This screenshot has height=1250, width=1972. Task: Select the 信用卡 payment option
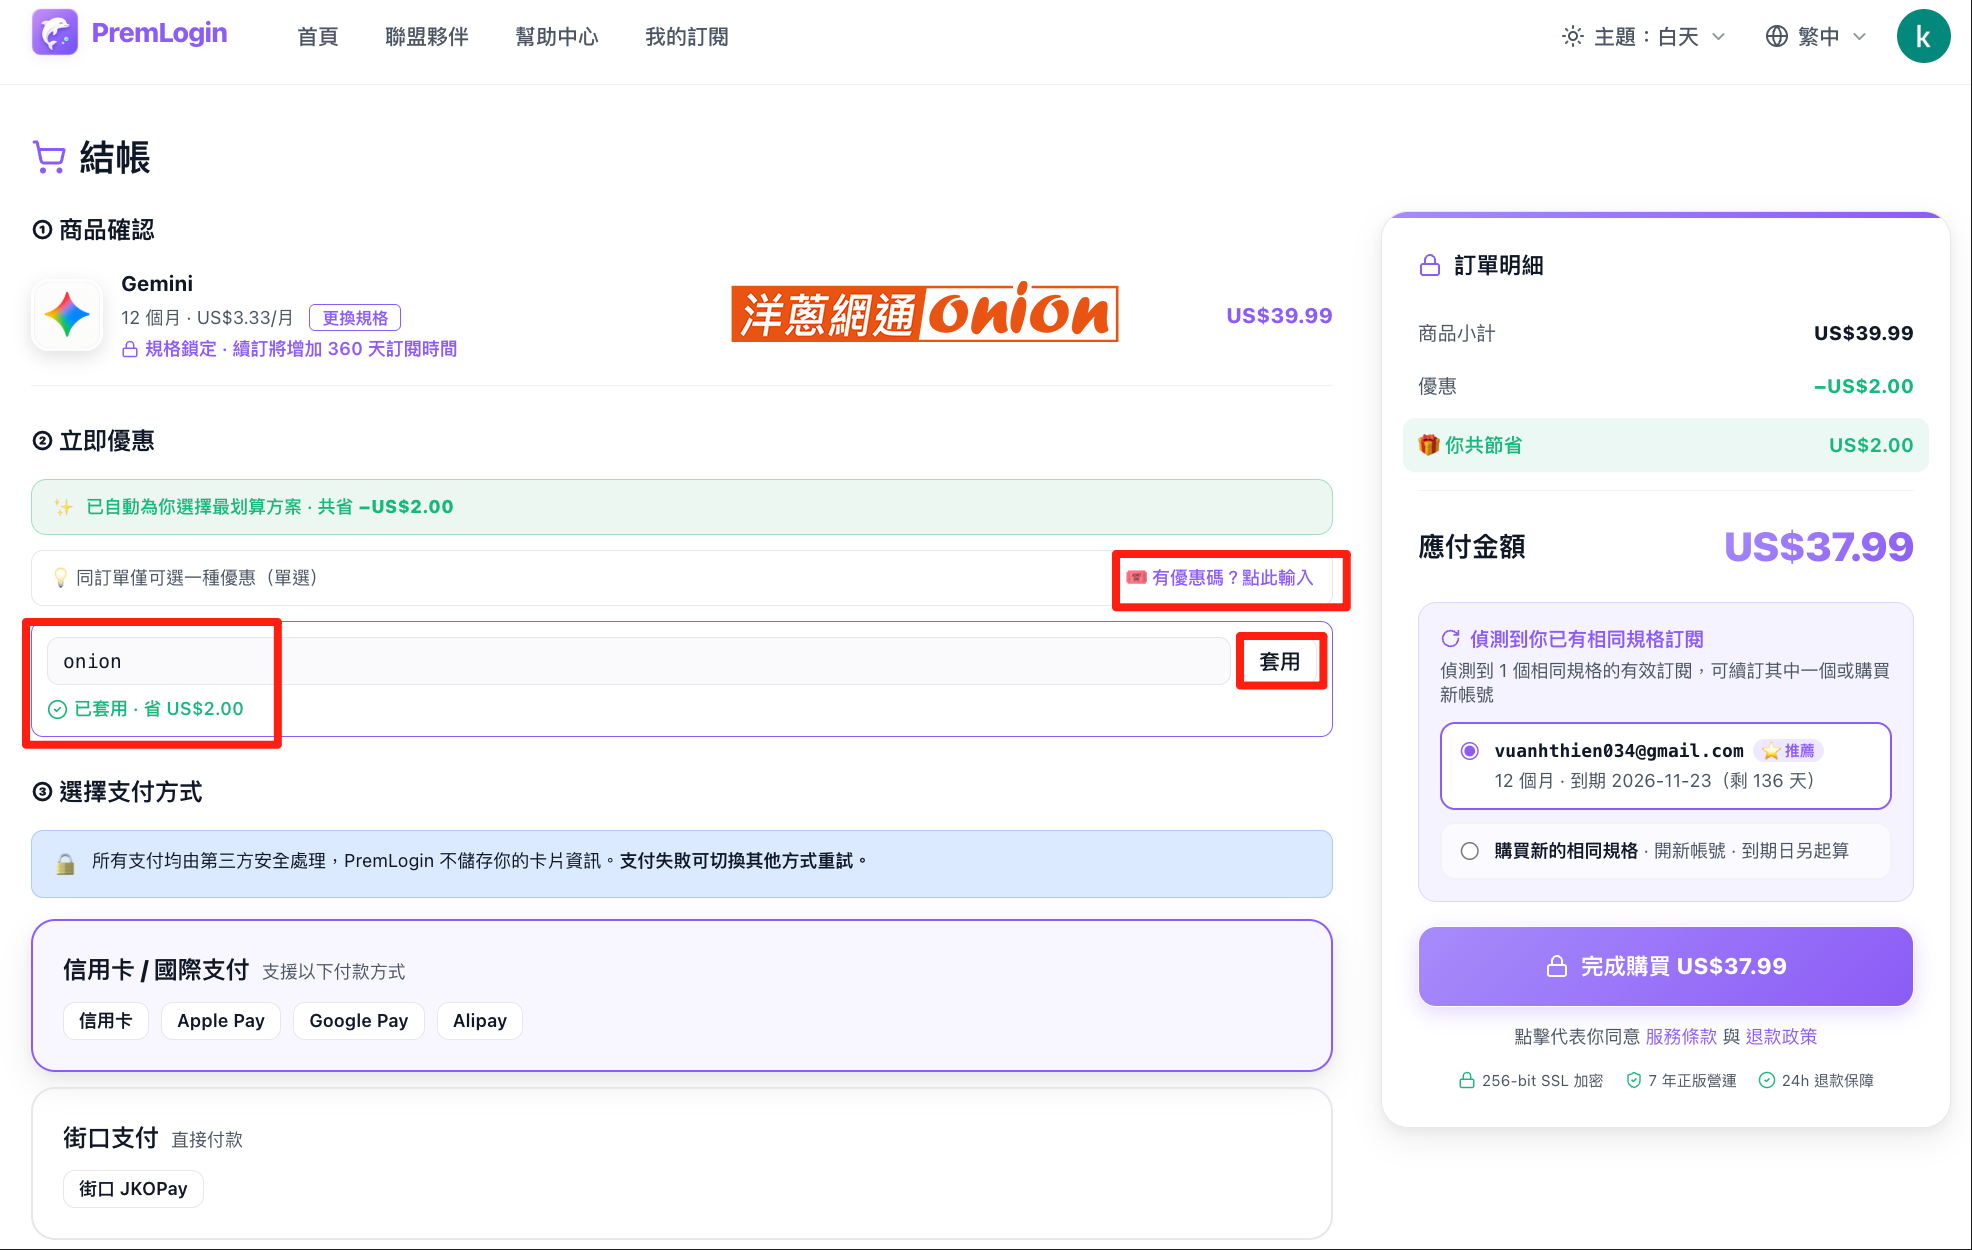pyautogui.click(x=106, y=1021)
